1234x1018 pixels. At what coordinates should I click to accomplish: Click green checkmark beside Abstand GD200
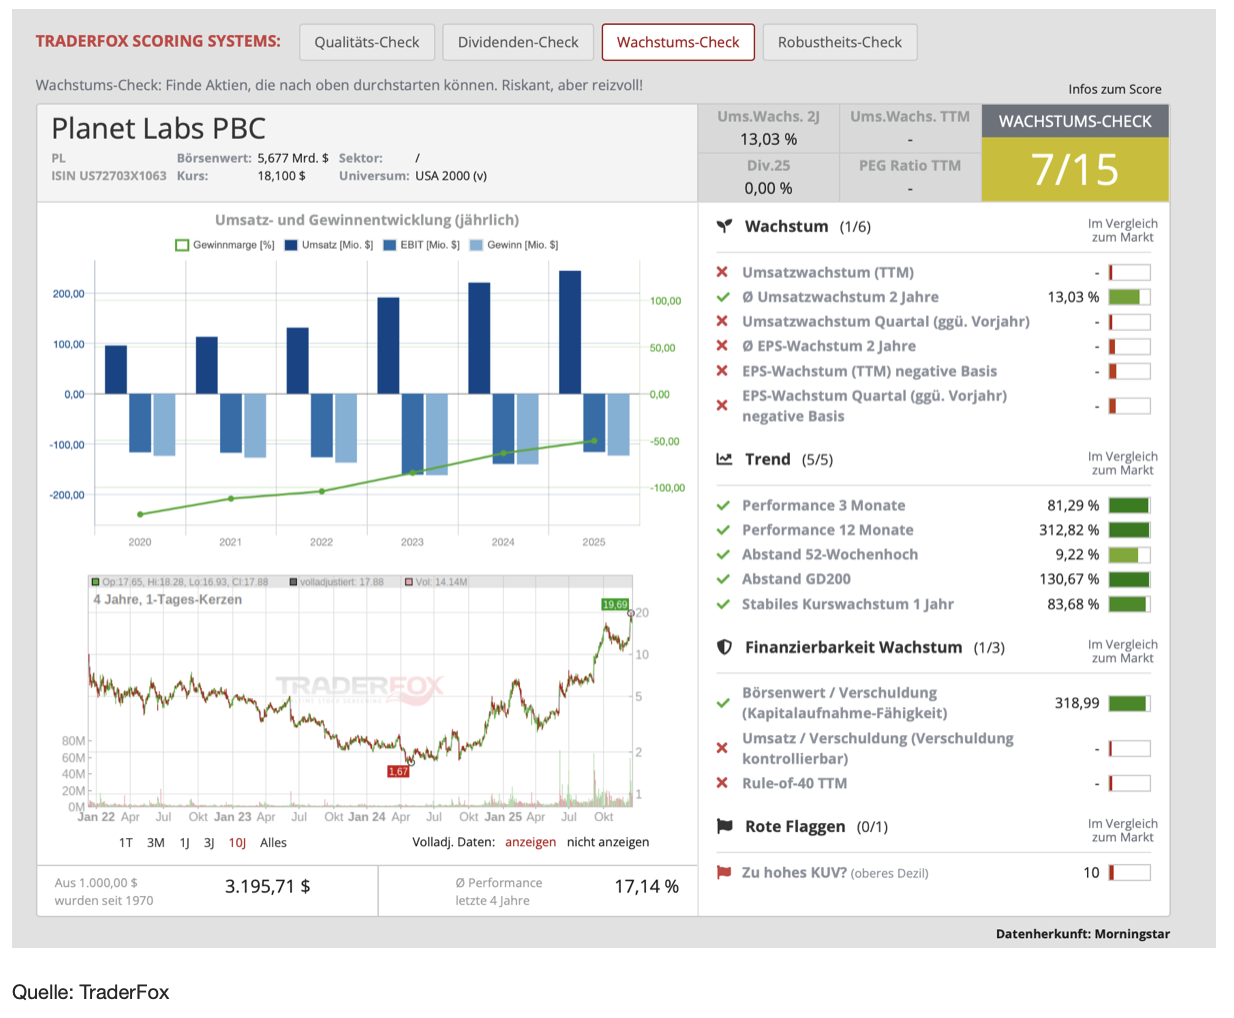[723, 579]
